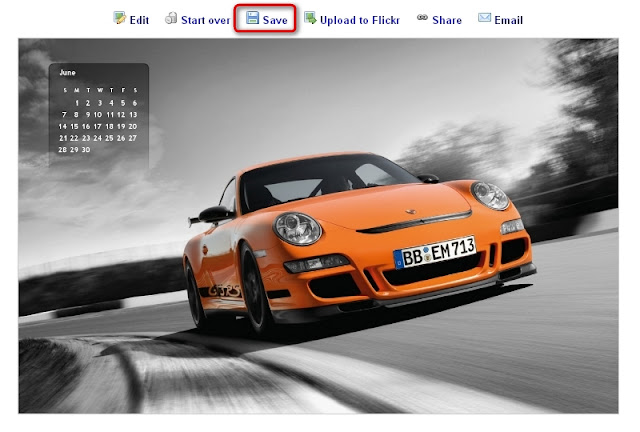
Task: Click the Edit pencil icon
Action: pos(120,18)
